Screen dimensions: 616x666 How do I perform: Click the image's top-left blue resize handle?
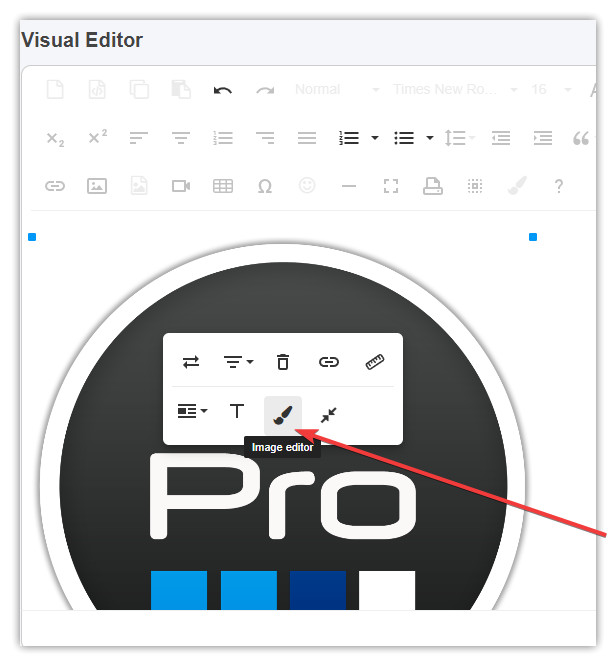[x=32, y=237]
